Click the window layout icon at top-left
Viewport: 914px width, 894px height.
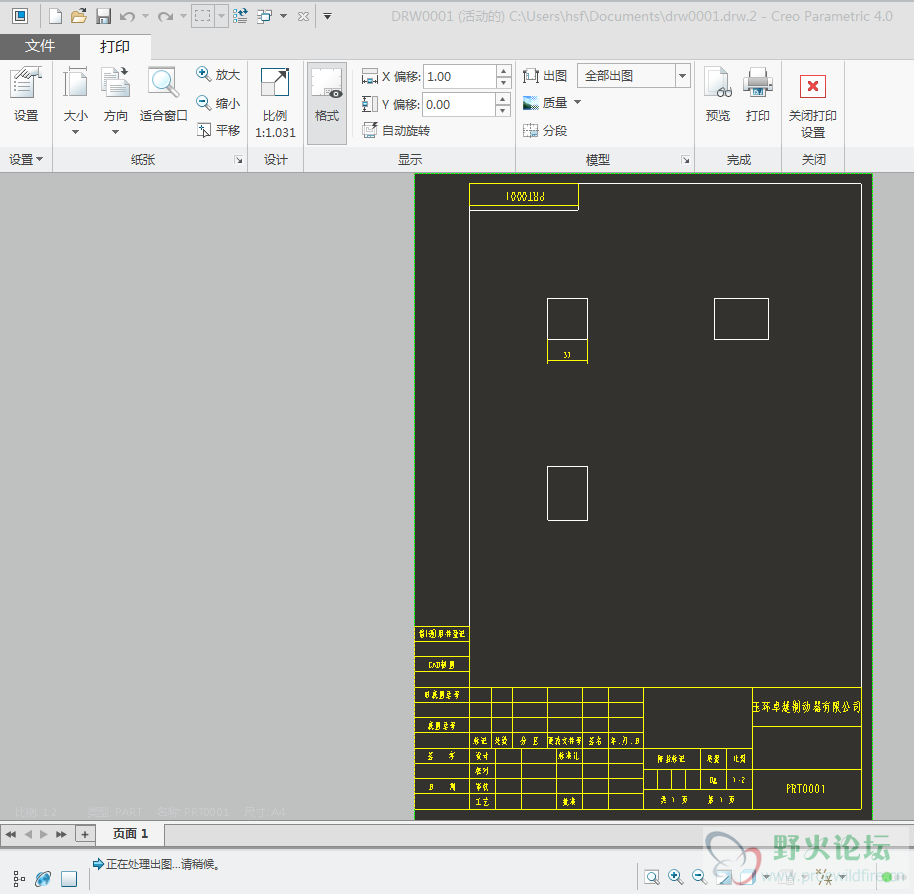click(x=20, y=16)
